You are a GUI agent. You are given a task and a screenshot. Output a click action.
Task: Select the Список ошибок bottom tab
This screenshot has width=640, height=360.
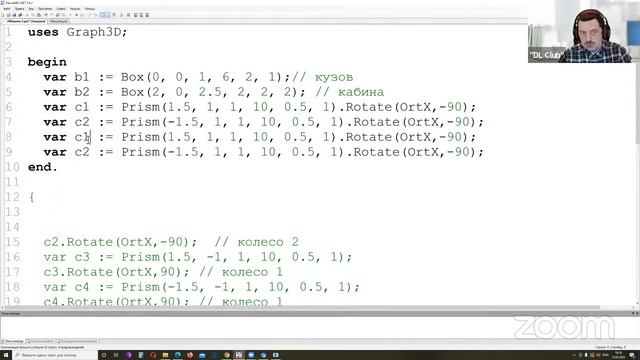[41, 341]
